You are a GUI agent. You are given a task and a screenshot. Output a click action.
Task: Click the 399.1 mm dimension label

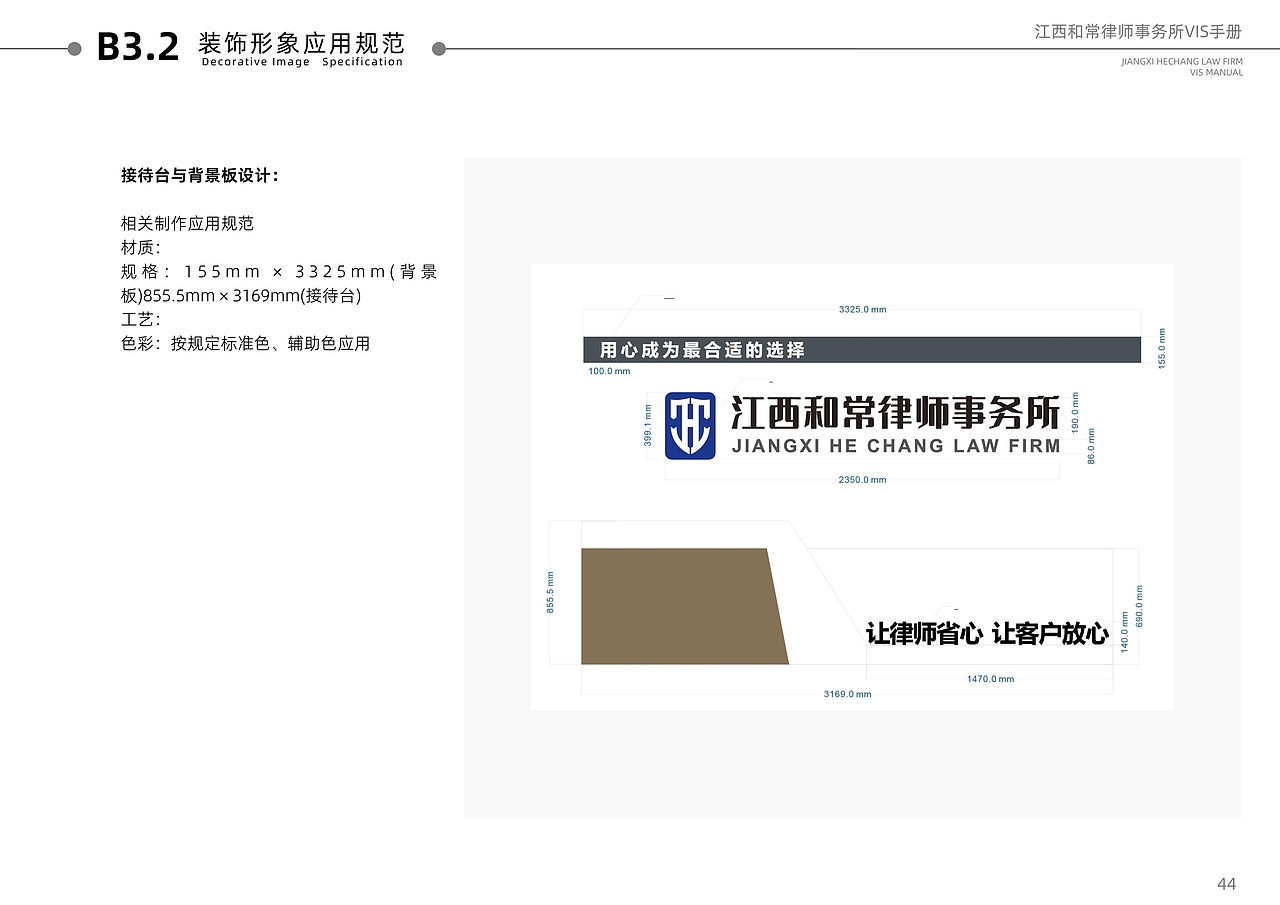(648, 425)
